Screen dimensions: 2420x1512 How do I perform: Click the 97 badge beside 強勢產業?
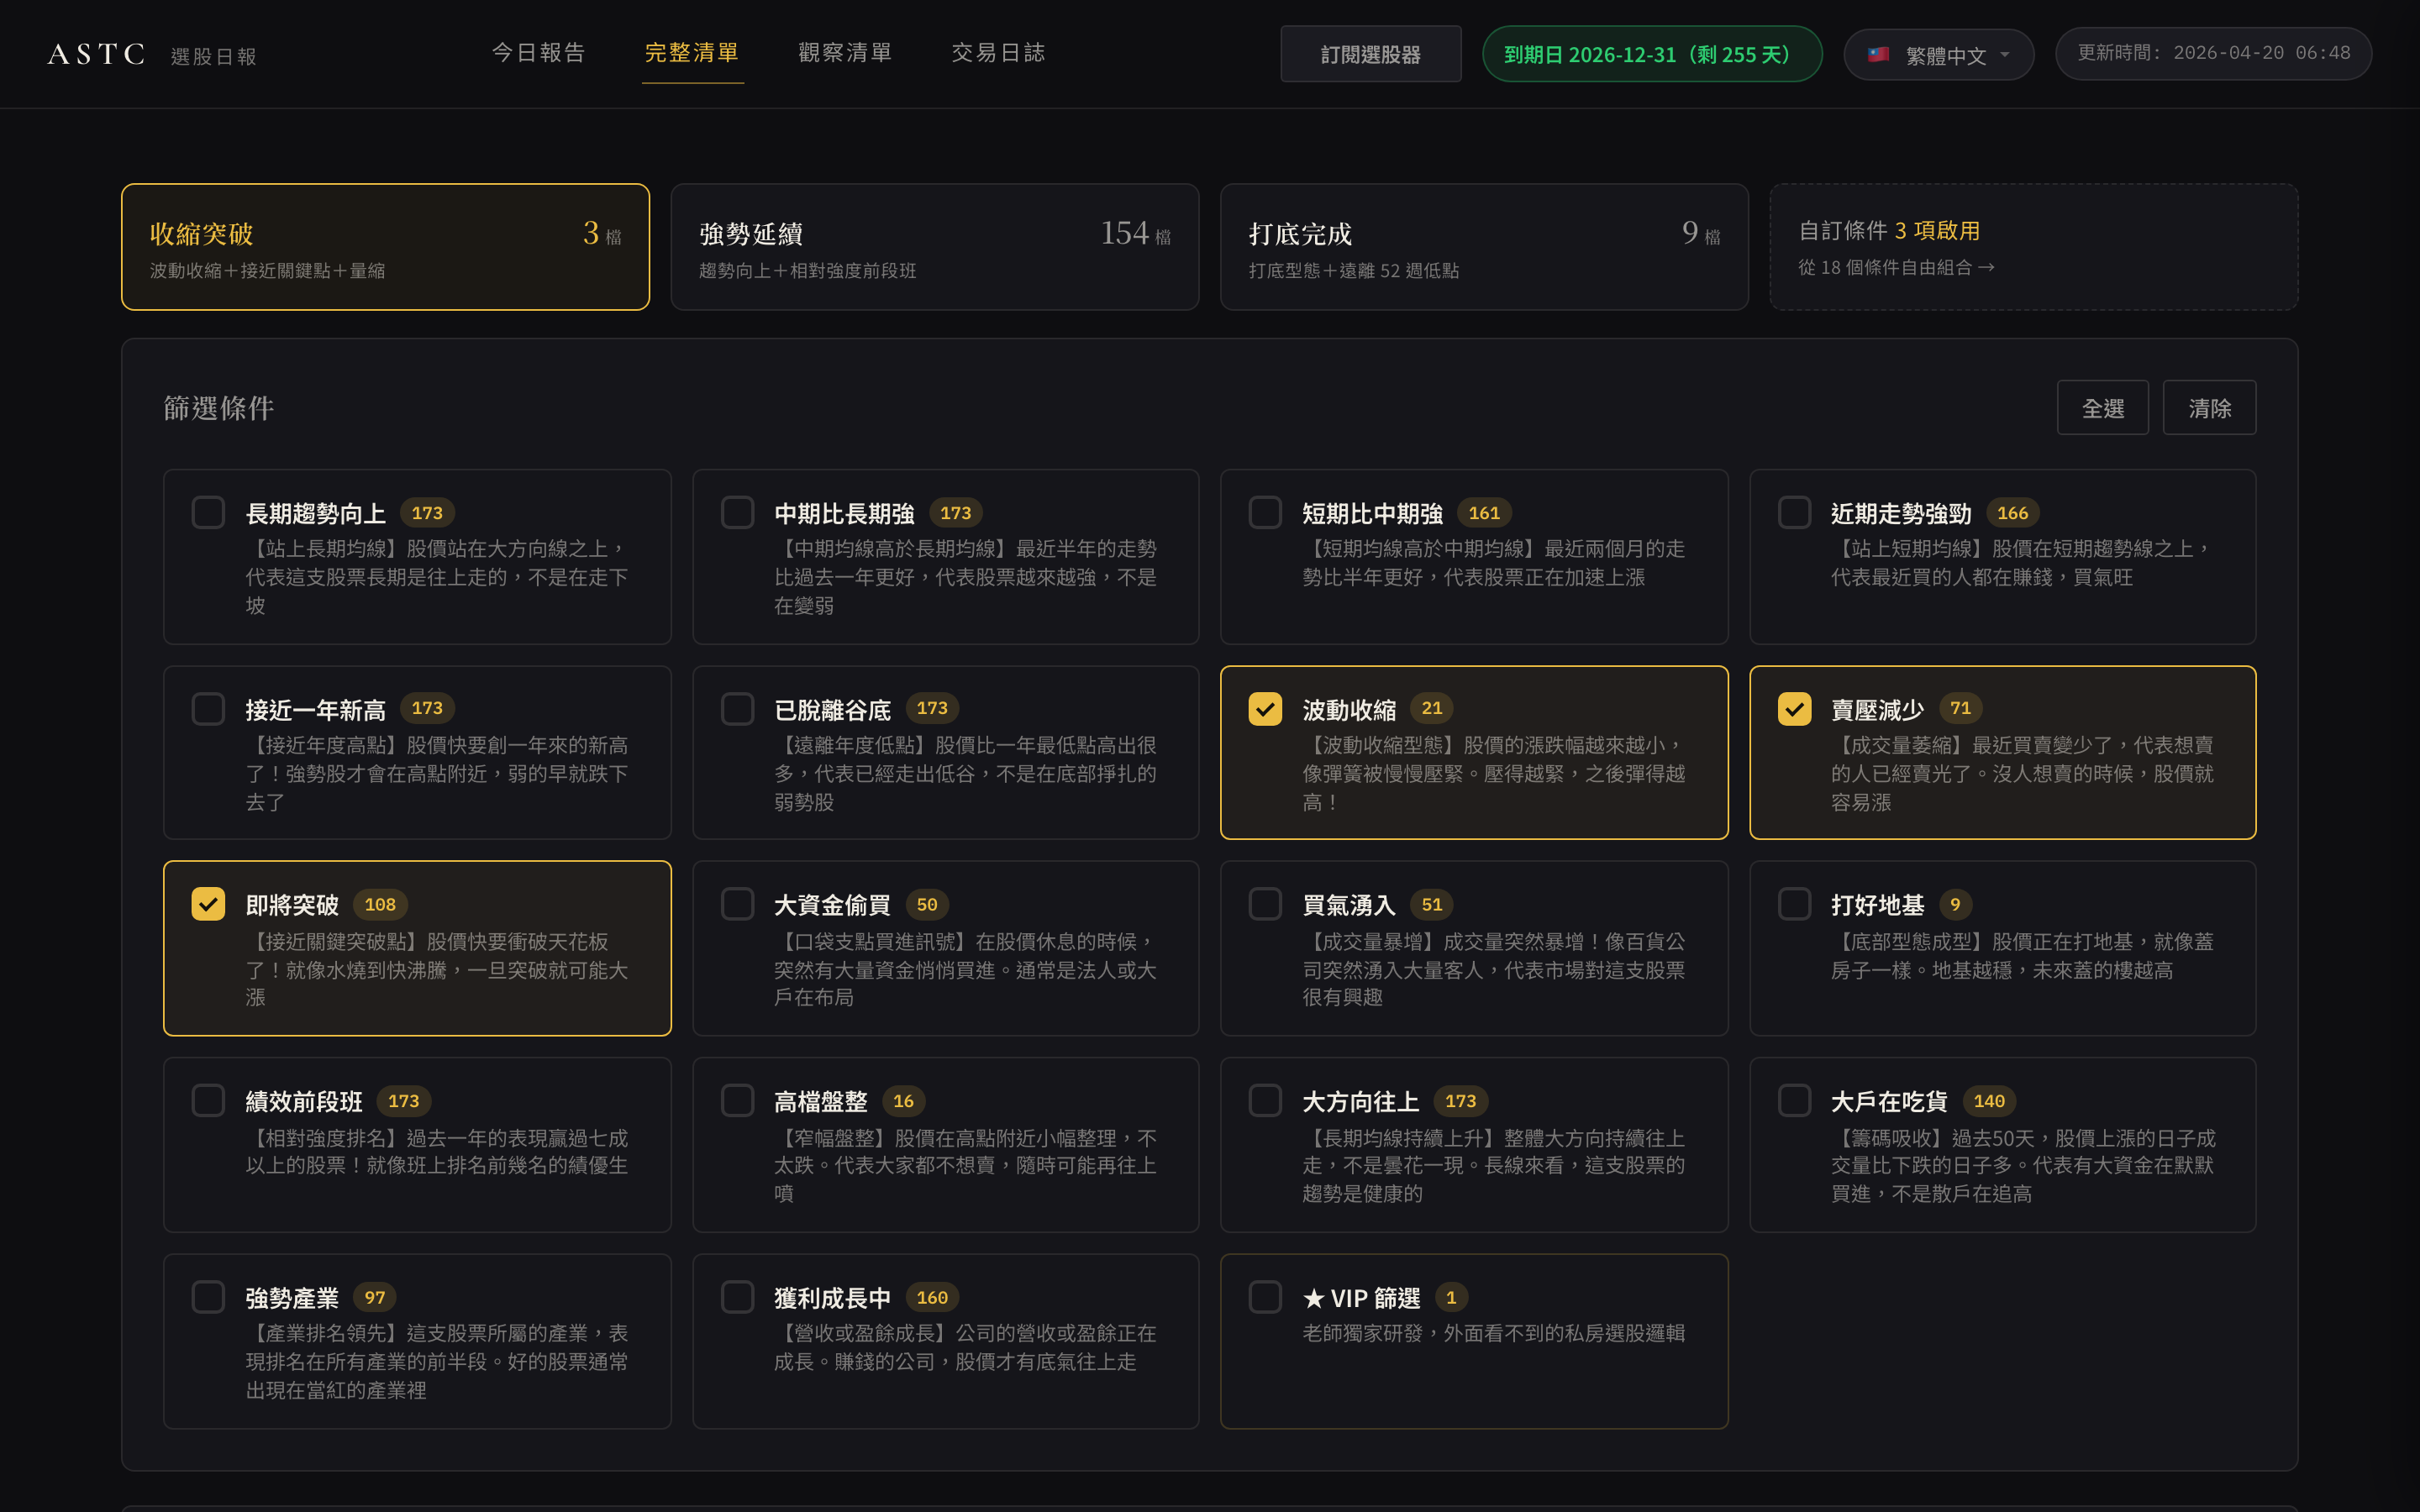pyautogui.click(x=375, y=1297)
